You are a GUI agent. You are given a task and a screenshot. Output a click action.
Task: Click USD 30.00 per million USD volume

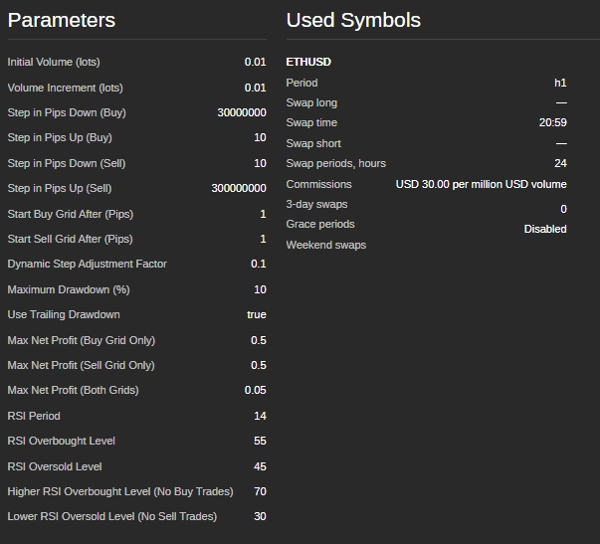tap(481, 184)
